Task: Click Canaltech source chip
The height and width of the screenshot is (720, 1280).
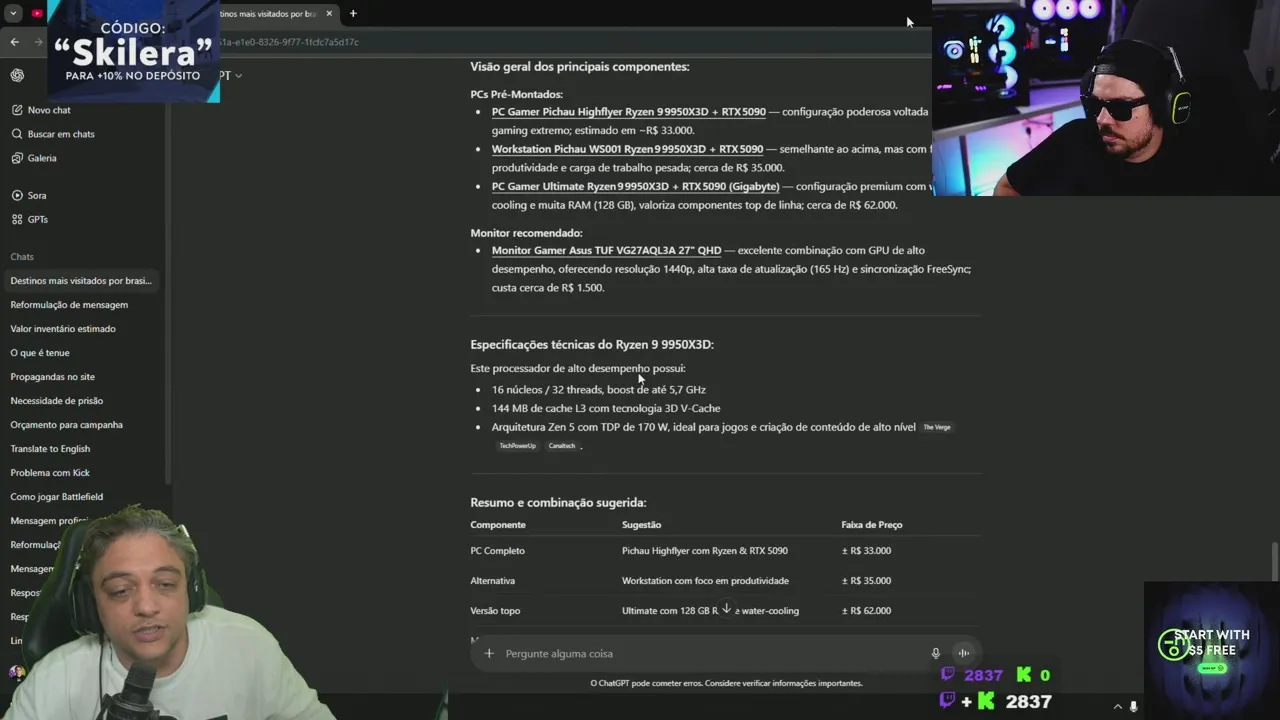Action: [562, 446]
